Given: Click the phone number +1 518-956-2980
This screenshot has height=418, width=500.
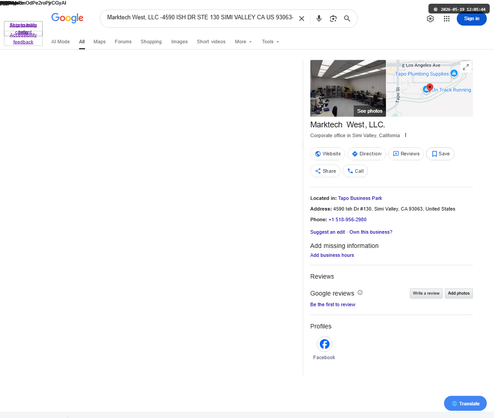Looking at the screenshot, I should coord(347,219).
